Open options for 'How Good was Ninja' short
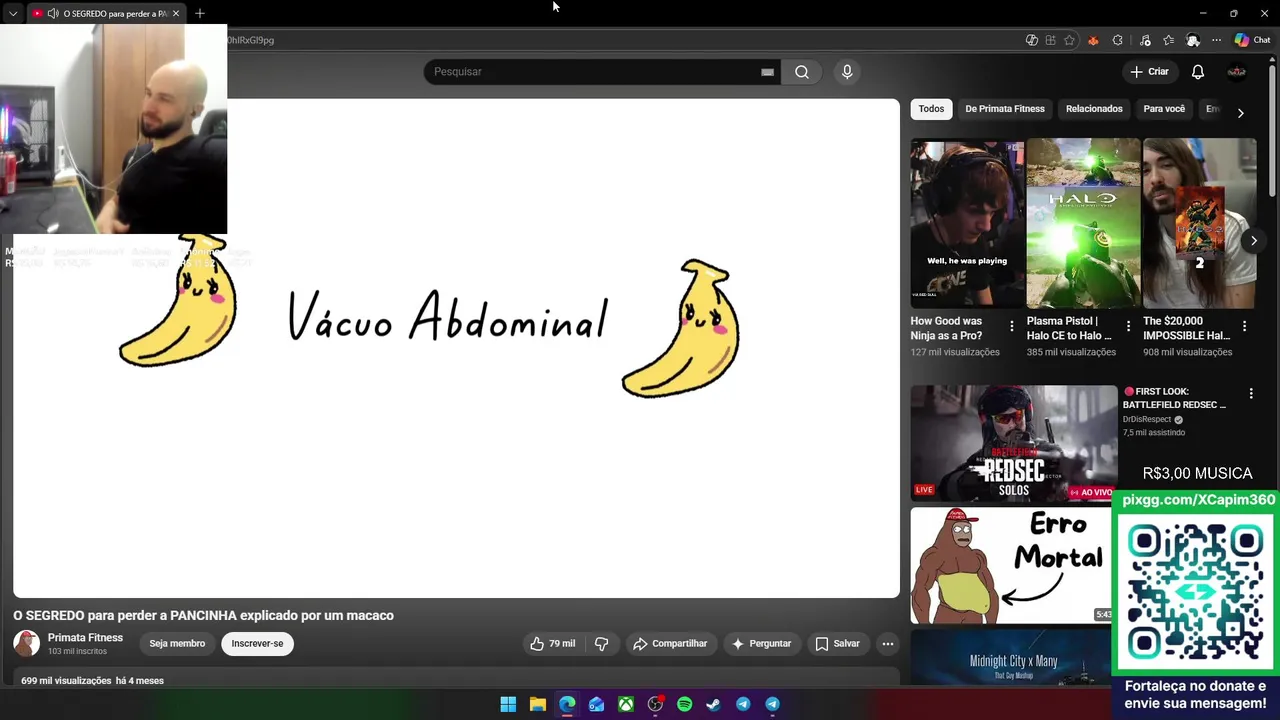1280x720 pixels. click(1012, 326)
